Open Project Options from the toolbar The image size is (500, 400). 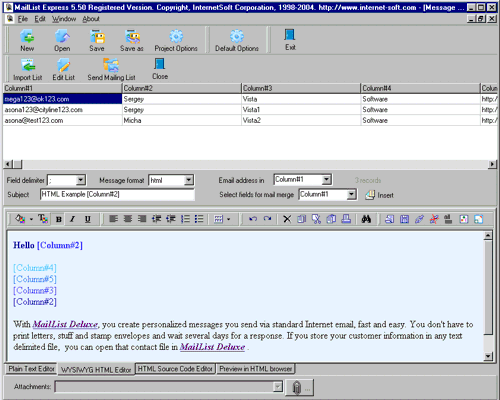pos(176,41)
